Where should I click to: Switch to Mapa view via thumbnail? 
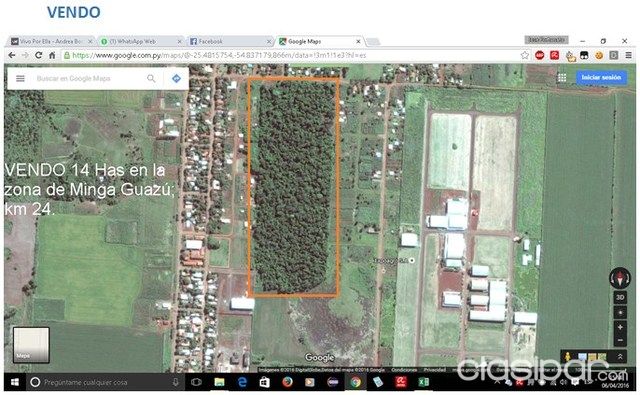[x=31, y=345]
